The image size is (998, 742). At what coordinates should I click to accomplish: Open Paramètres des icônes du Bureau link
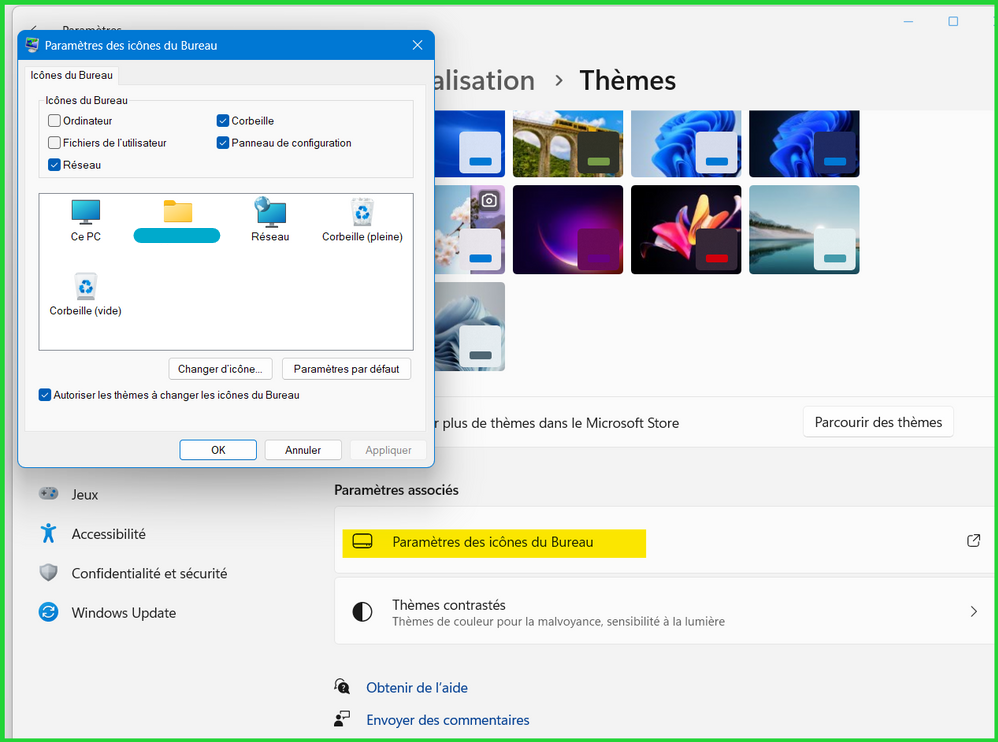[492, 542]
